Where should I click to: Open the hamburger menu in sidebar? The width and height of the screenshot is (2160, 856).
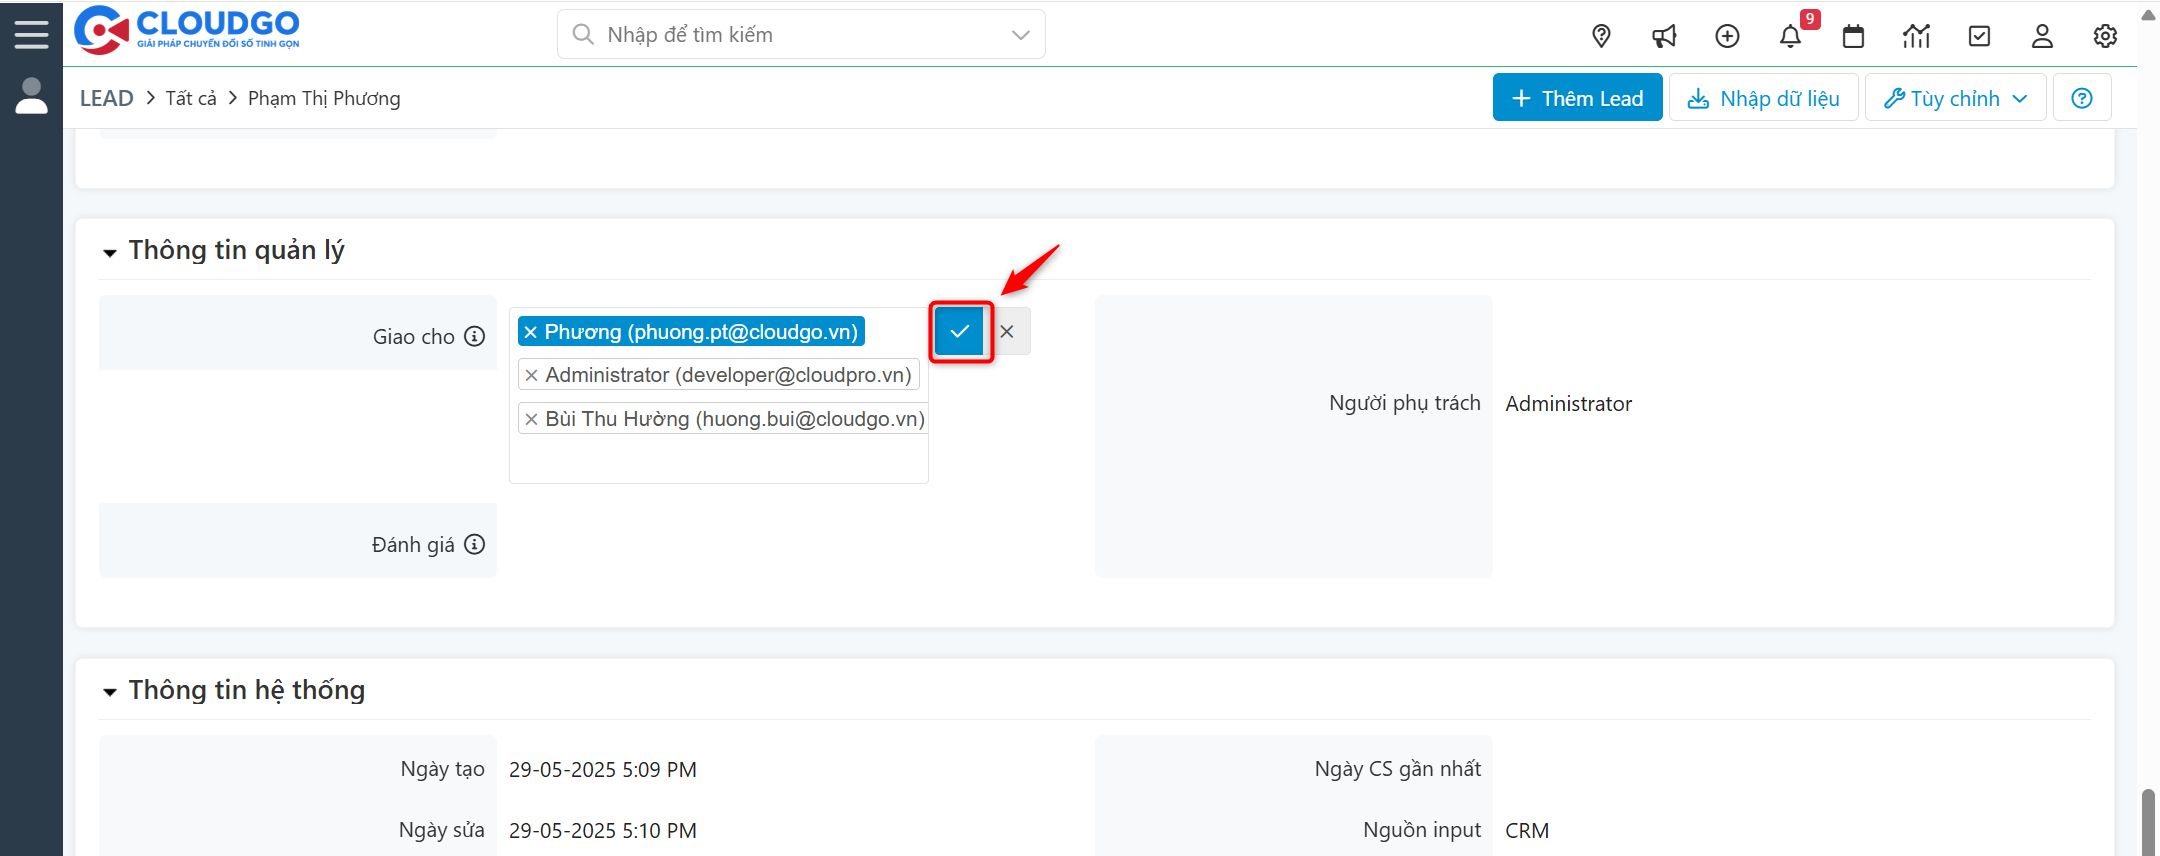click(31, 34)
